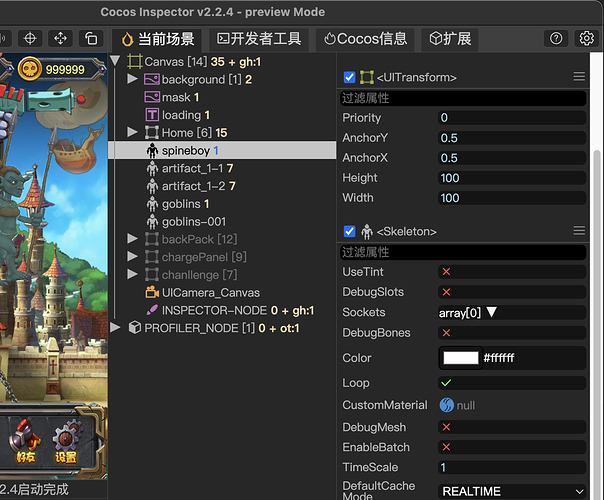Click the TimeScale value field

512,467
